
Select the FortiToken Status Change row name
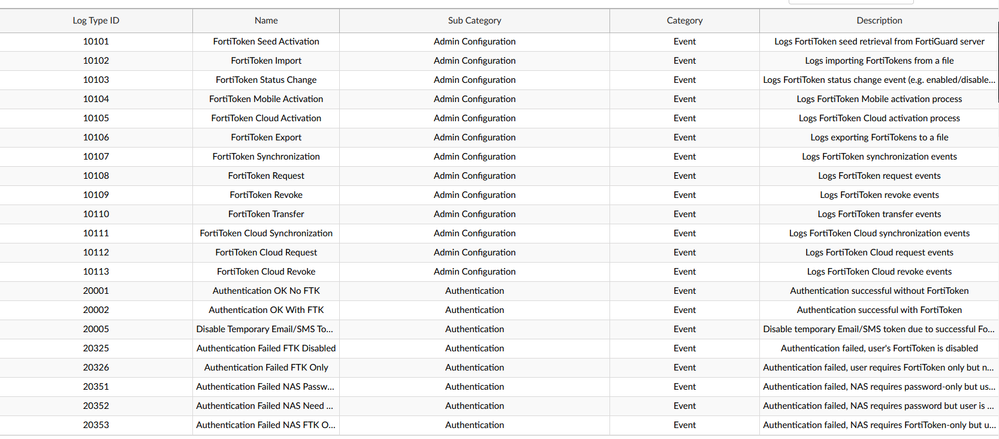[x=266, y=80]
